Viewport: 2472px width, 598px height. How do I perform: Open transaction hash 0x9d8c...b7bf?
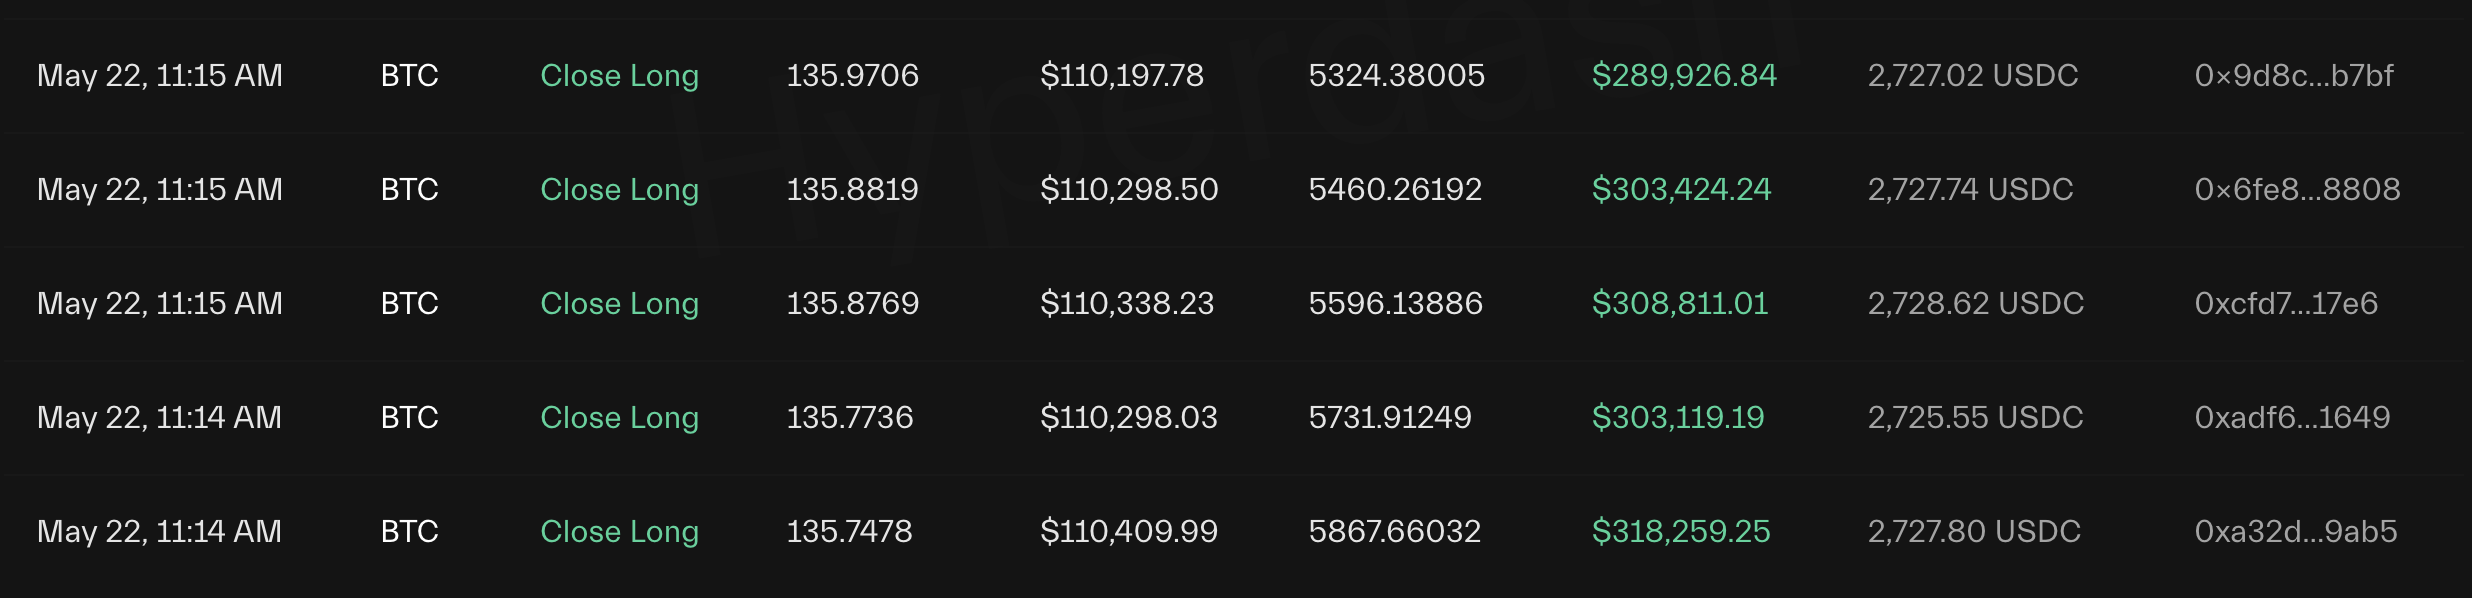pyautogui.click(x=2293, y=76)
